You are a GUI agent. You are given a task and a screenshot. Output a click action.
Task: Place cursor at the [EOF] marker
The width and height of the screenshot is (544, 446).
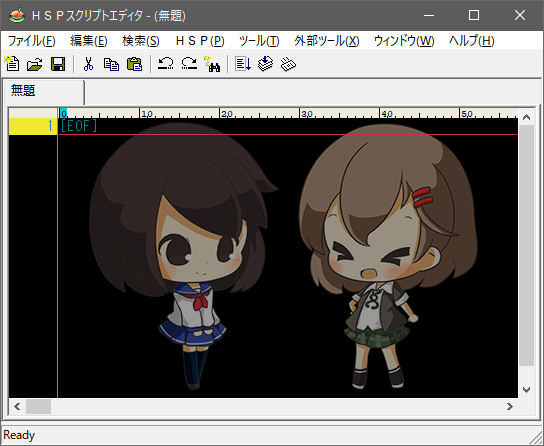click(79, 126)
